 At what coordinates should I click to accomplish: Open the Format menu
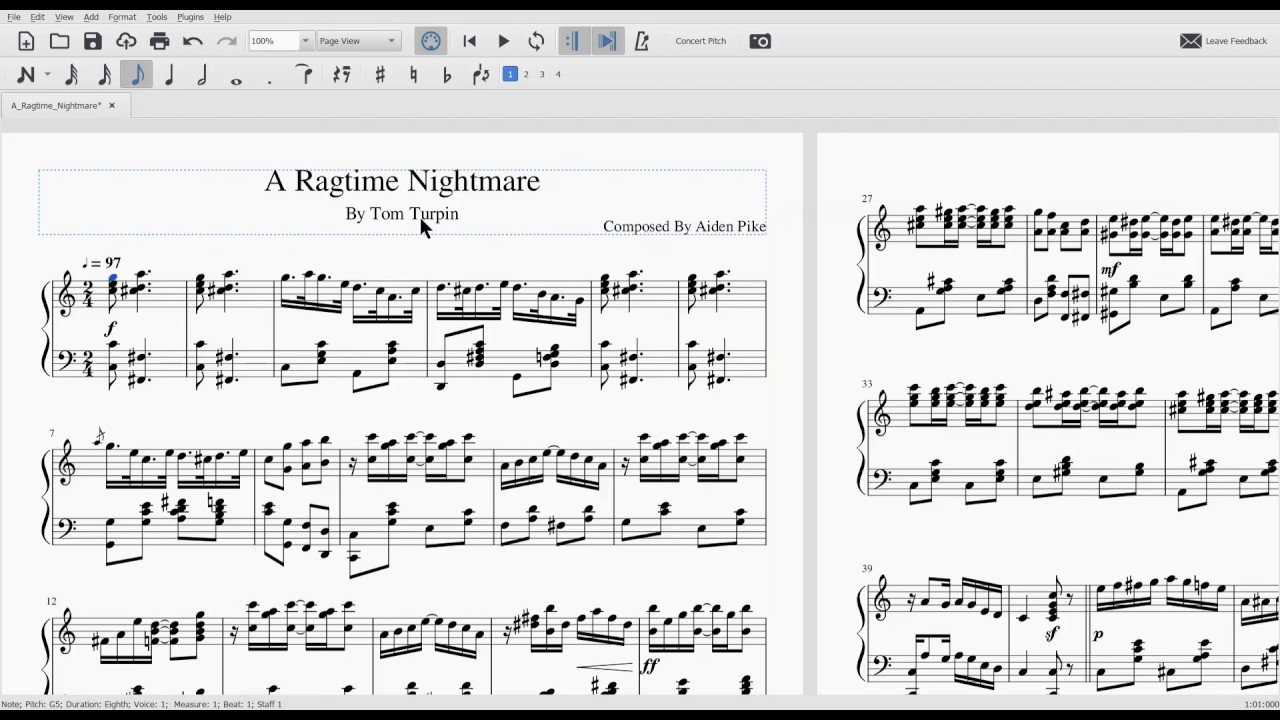[x=122, y=17]
